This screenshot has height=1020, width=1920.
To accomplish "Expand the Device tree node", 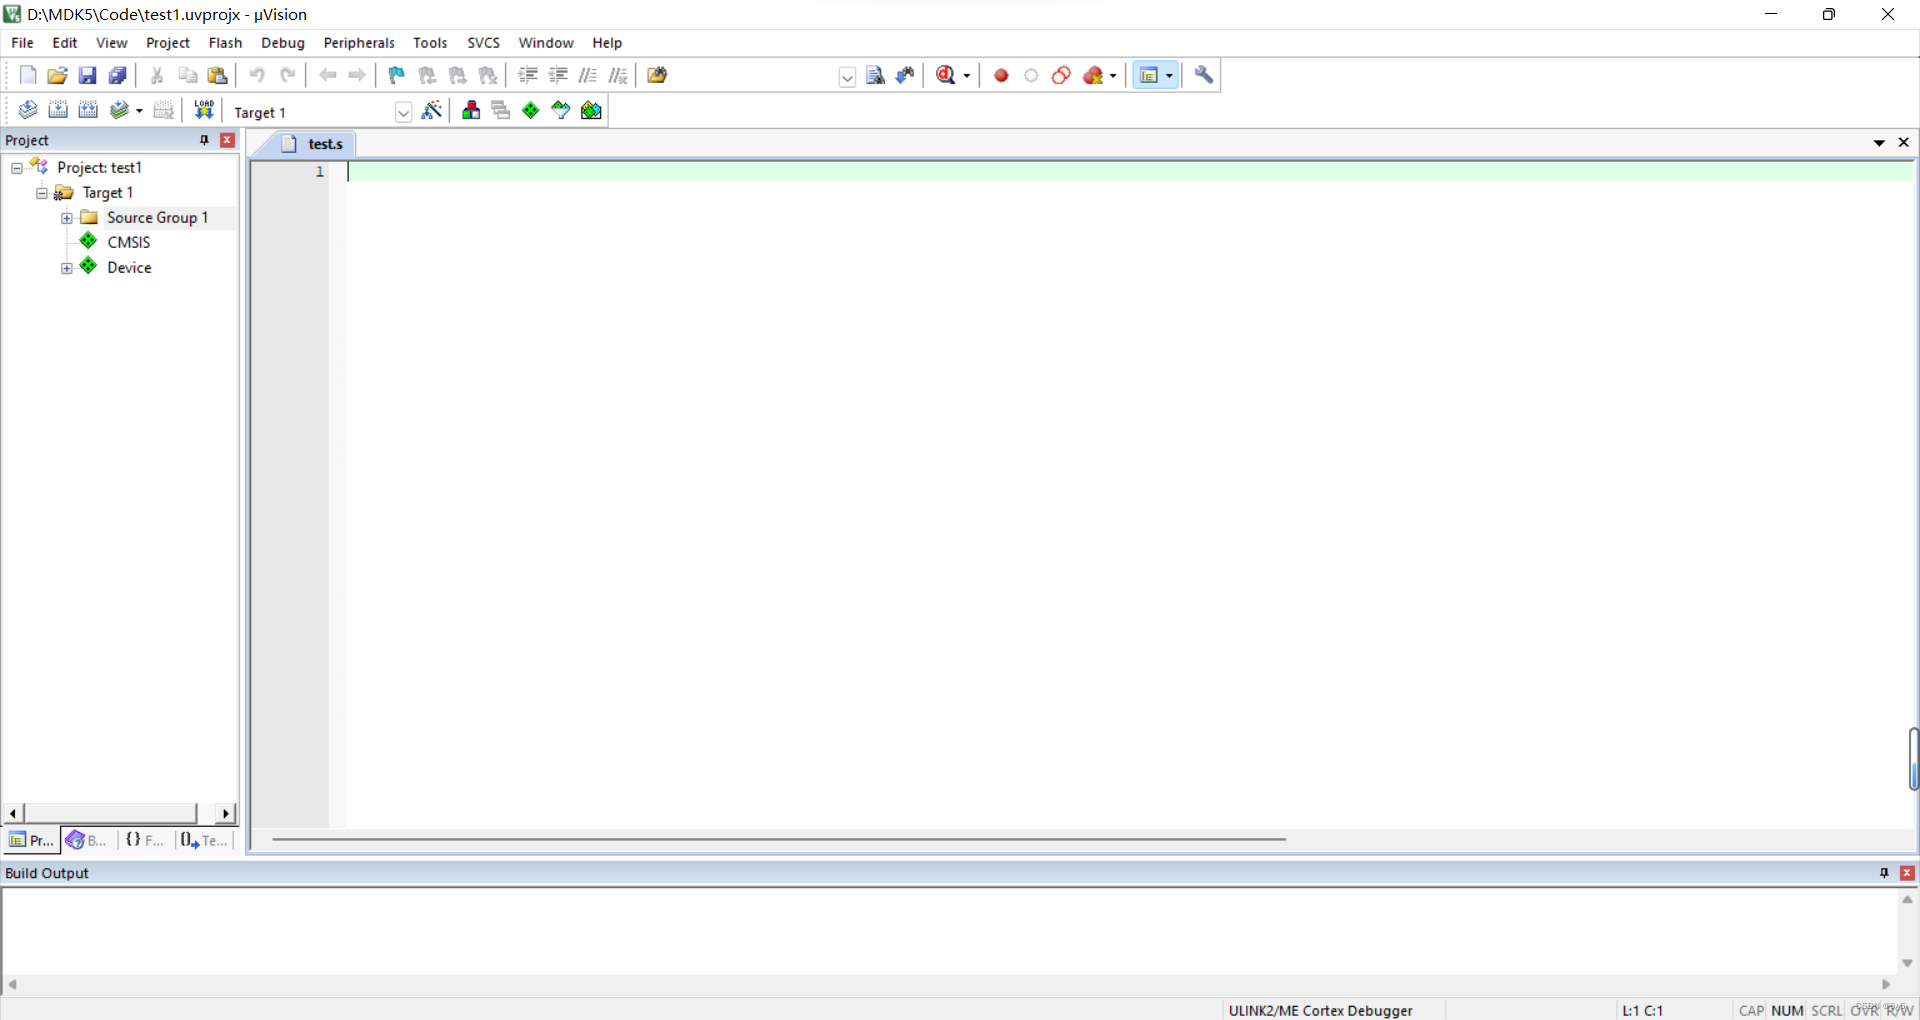I will click(67, 268).
